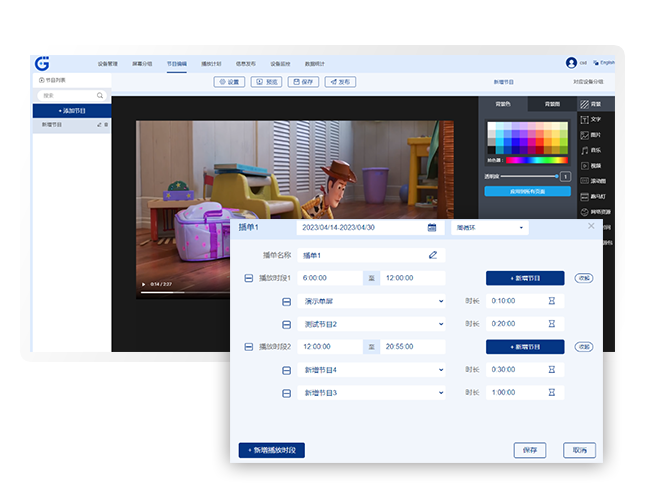Click the 收起 toggle for 播放时段1
Image resolution: width=645 pixels, height=504 pixels.
583,278
